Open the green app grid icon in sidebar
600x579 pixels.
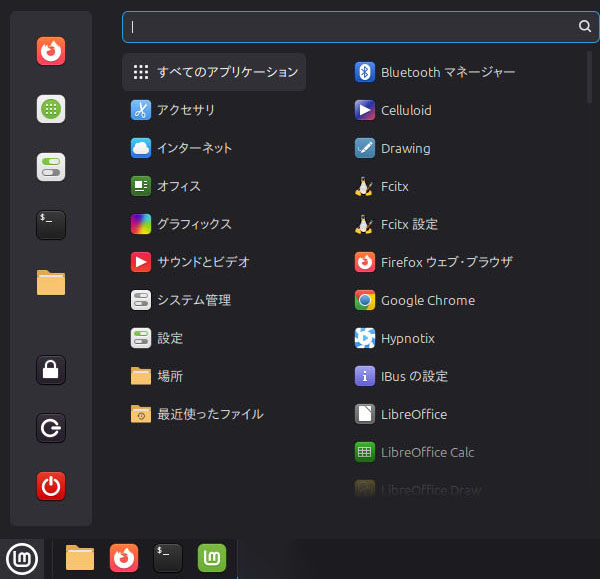(51, 109)
